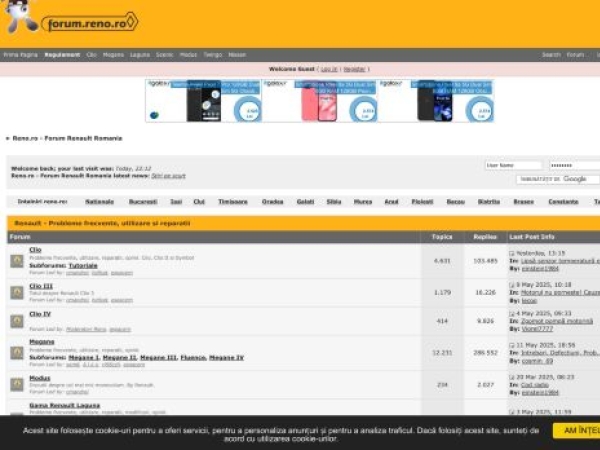Open the Megane II subforum
Screen dimensions: 600x450
tap(120, 358)
